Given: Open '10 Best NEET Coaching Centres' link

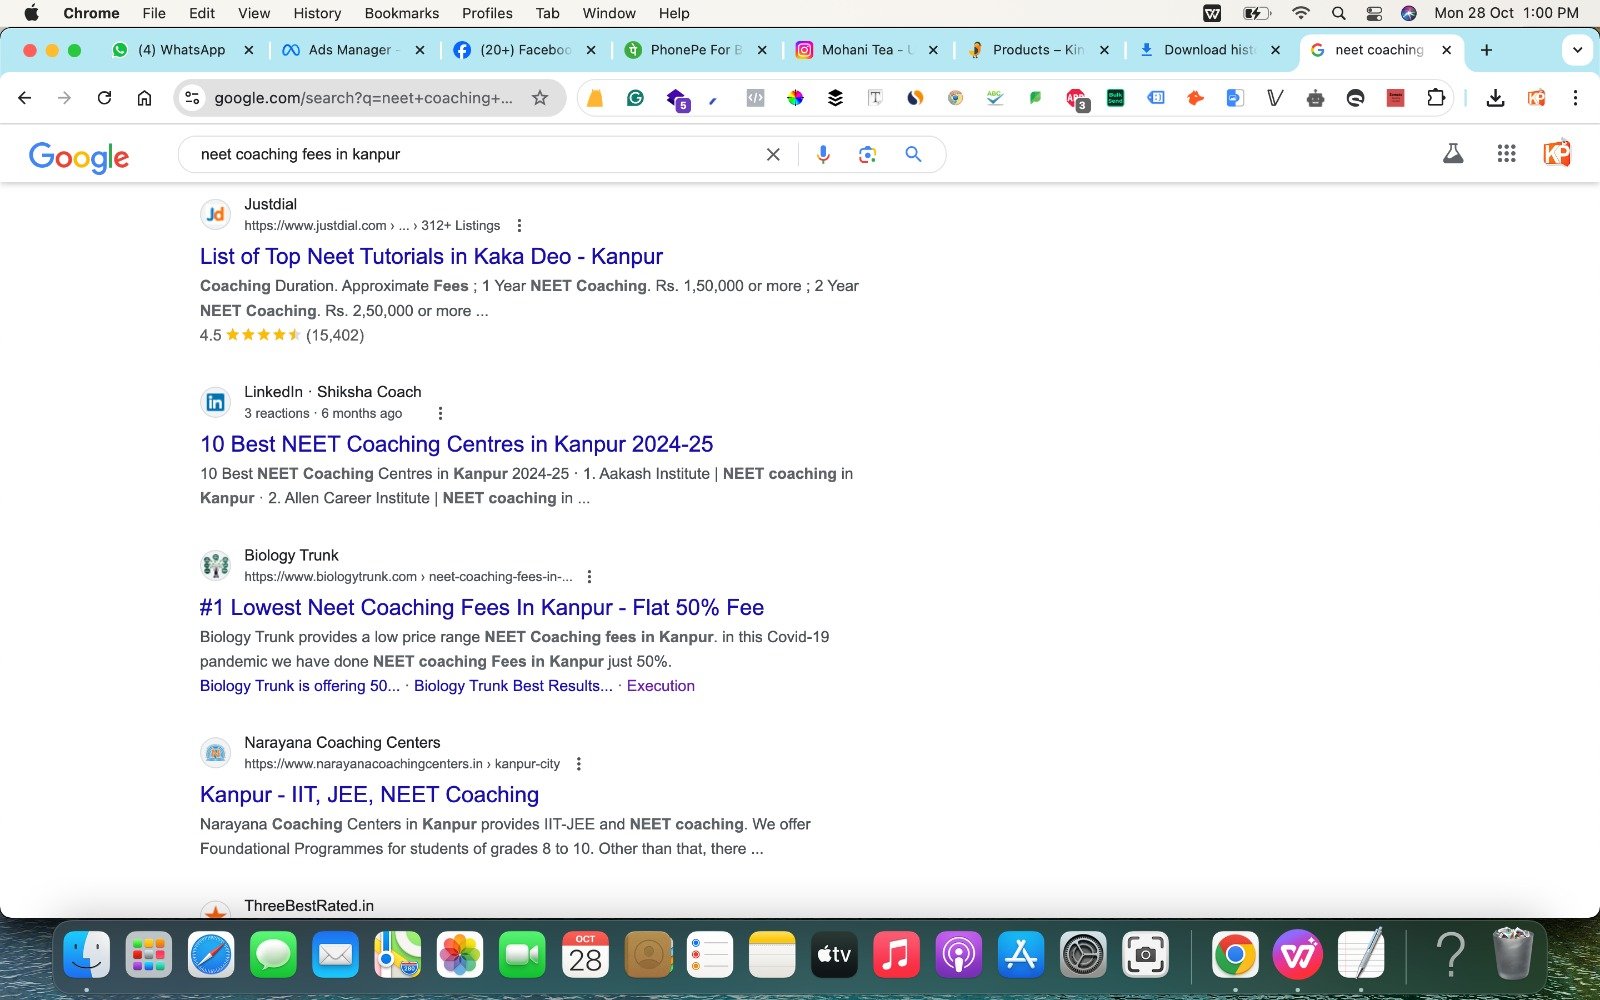Looking at the screenshot, I should point(456,444).
